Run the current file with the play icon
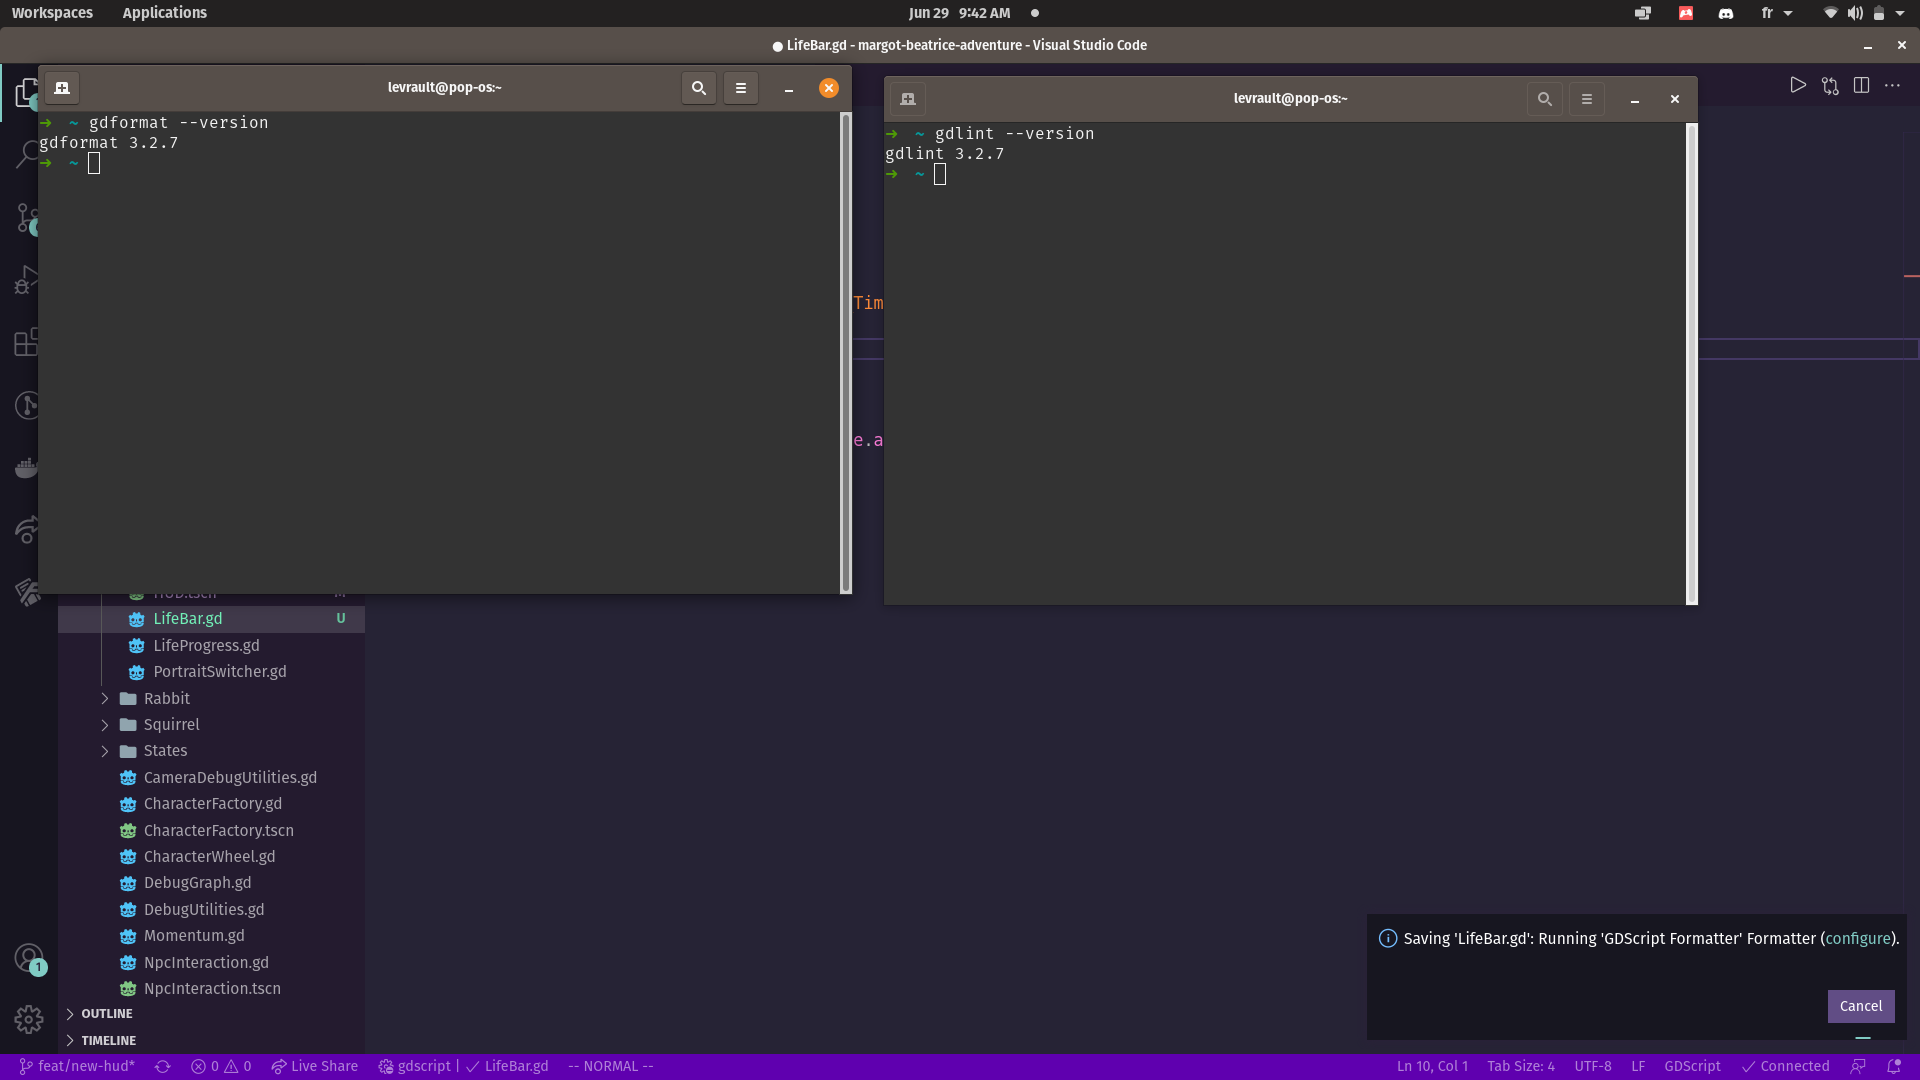This screenshot has height=1080, width=1920. click(x=1798, y=85)
